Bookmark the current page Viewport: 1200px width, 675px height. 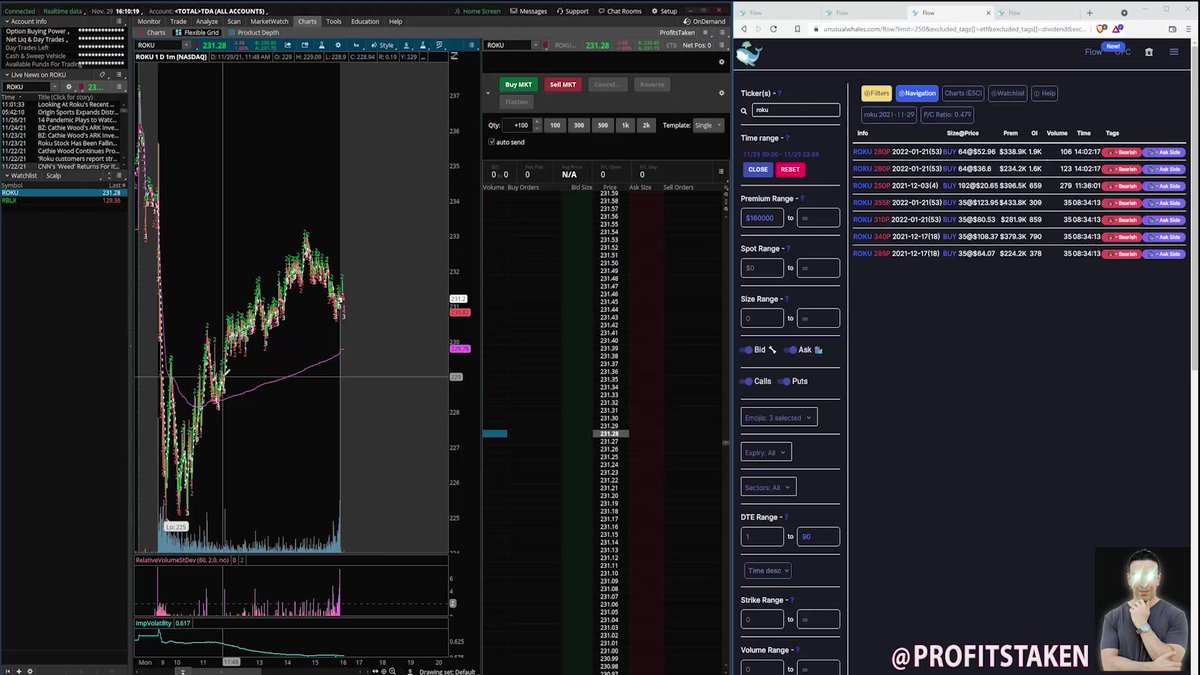coord(799,29)
